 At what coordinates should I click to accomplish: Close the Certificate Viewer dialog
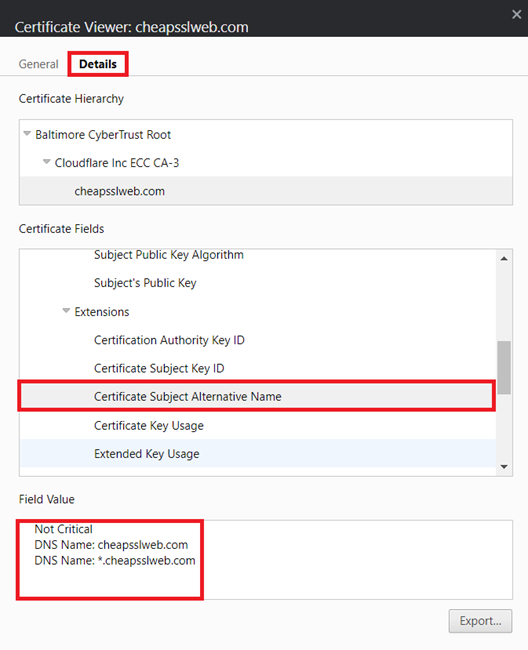(516, 15)
